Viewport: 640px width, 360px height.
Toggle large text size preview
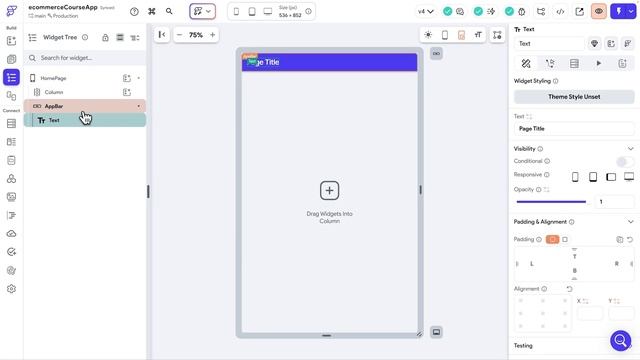point(478,35)
